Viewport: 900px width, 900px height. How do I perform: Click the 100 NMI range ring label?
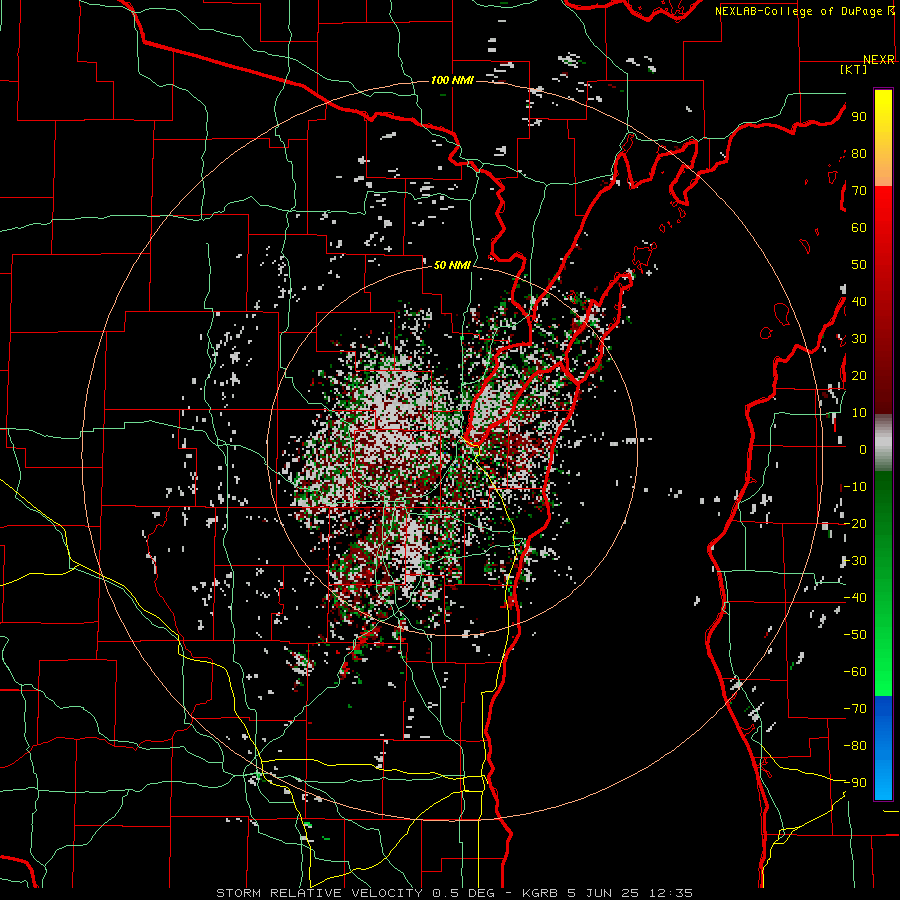(x=452, y=80)
